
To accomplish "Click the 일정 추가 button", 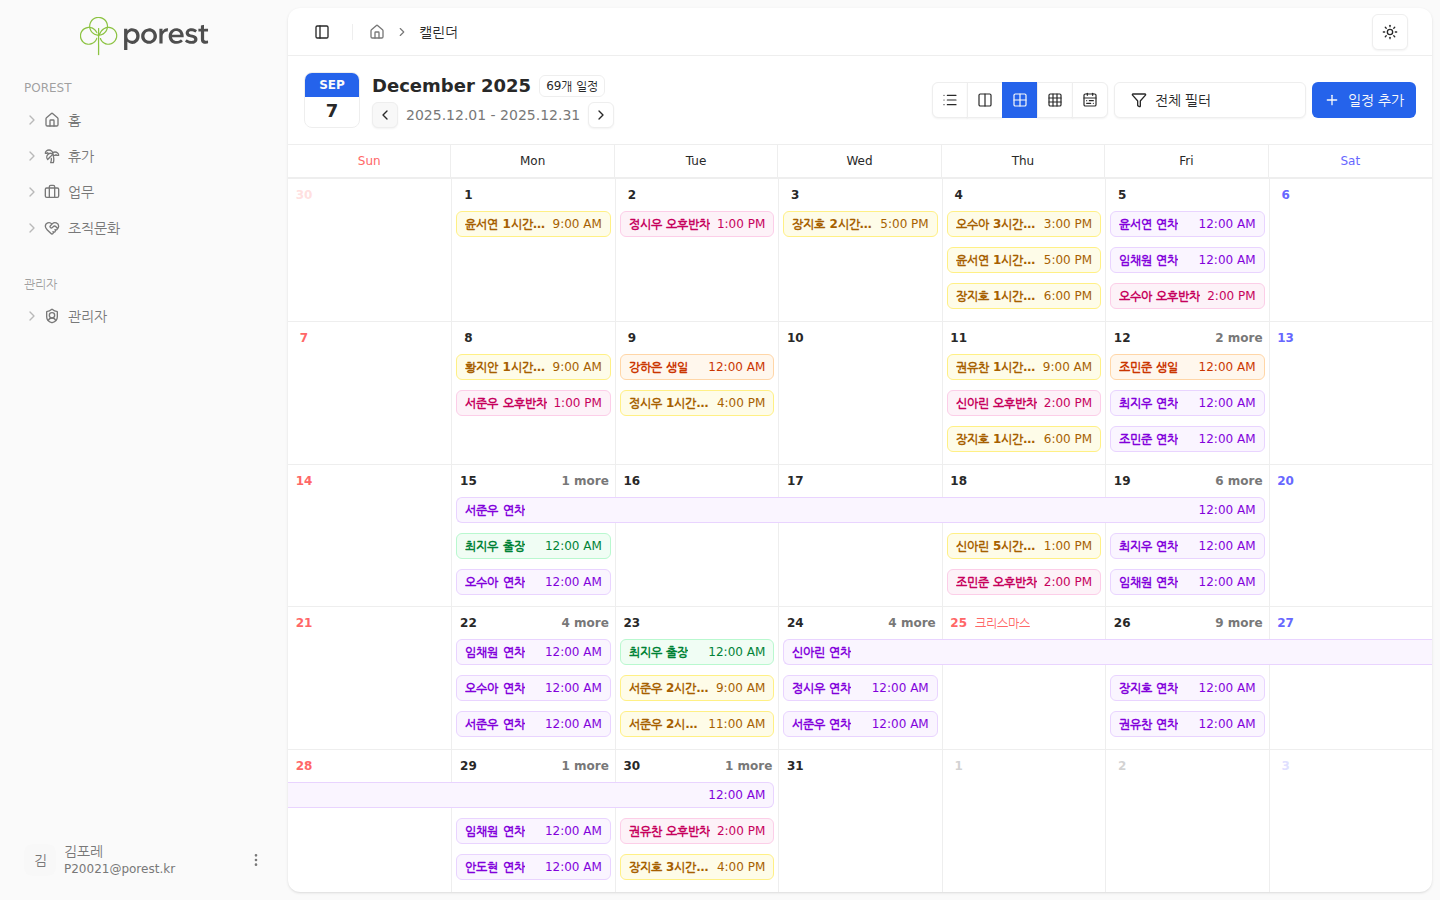I will click(1364, 100).
